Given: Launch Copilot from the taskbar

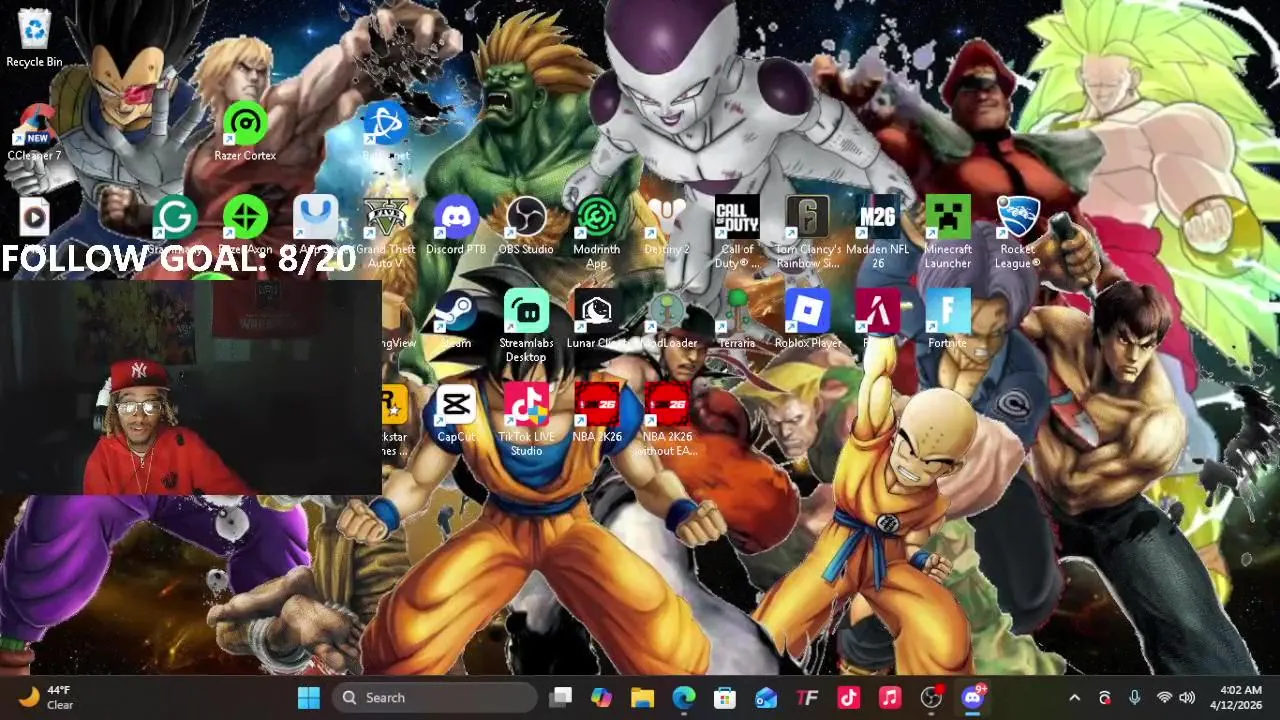Looking at the screenshot, I should (601, 698).
